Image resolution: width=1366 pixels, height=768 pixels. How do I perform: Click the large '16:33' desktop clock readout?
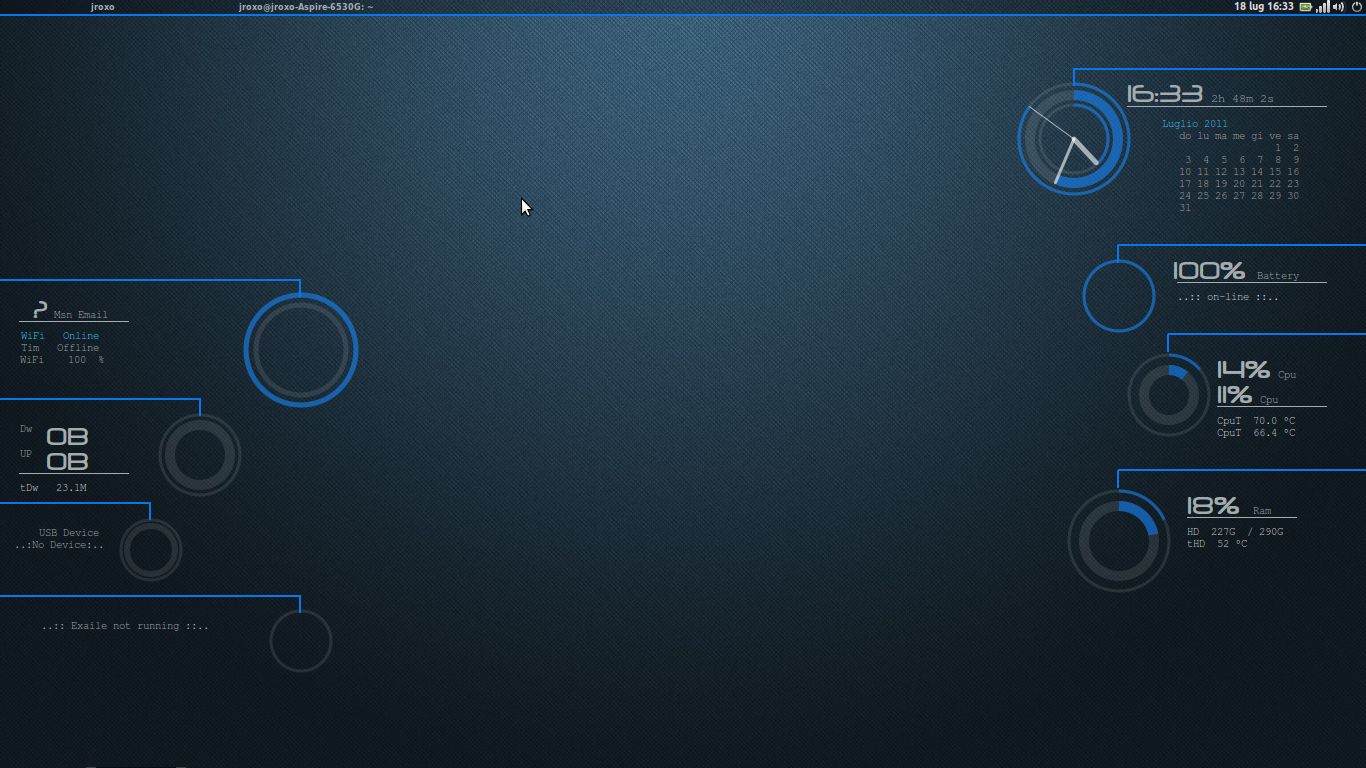(1164, 94)
